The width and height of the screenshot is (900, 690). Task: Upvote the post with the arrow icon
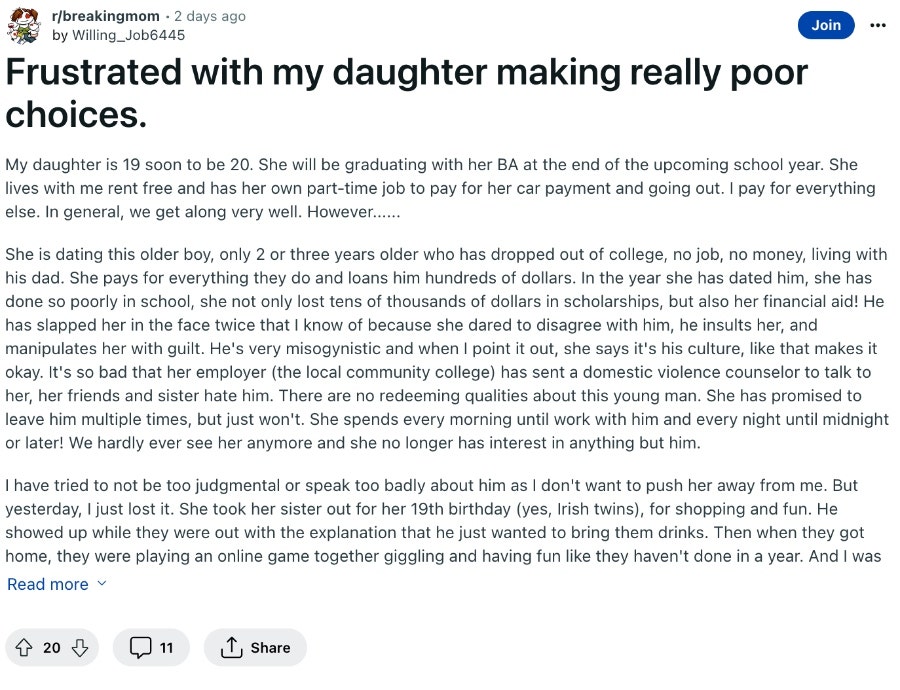click(25, 647)
